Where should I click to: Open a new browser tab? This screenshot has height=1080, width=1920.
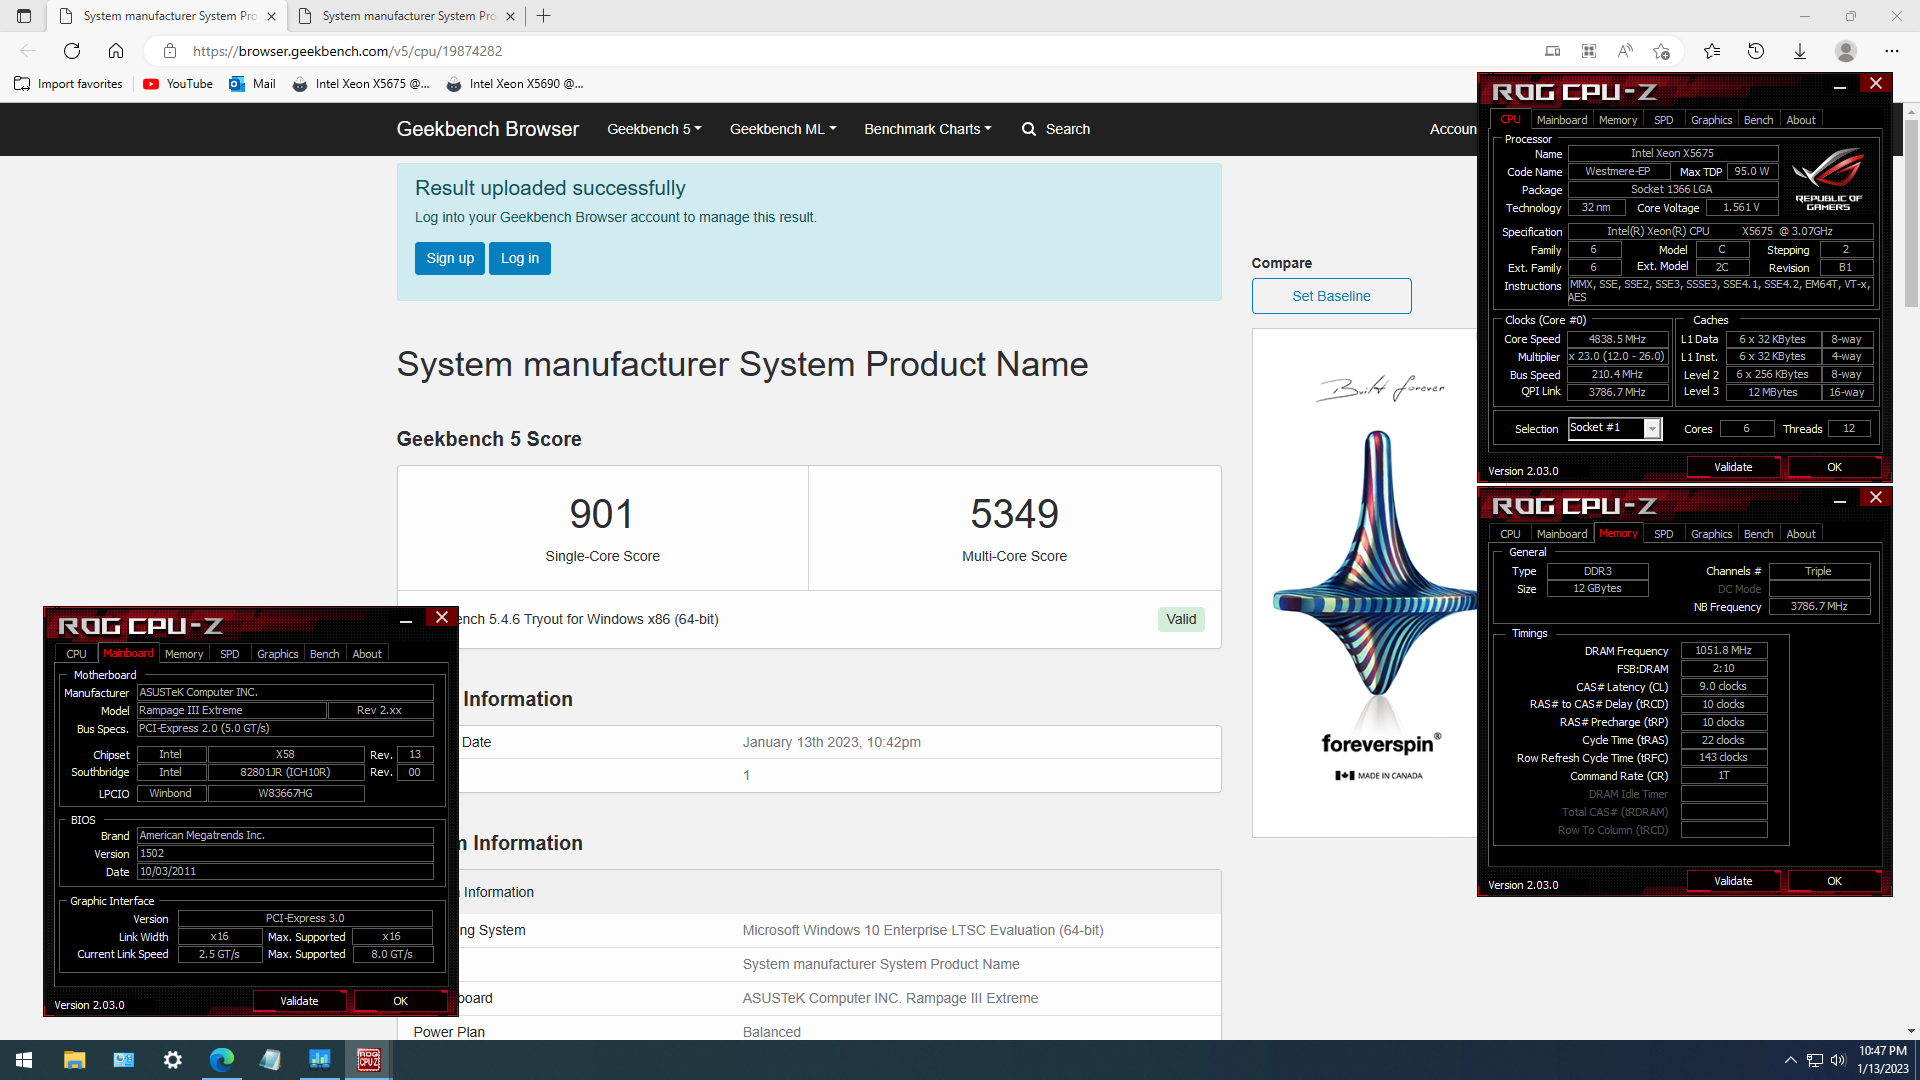pyautogui.click(x=543, y=16)
